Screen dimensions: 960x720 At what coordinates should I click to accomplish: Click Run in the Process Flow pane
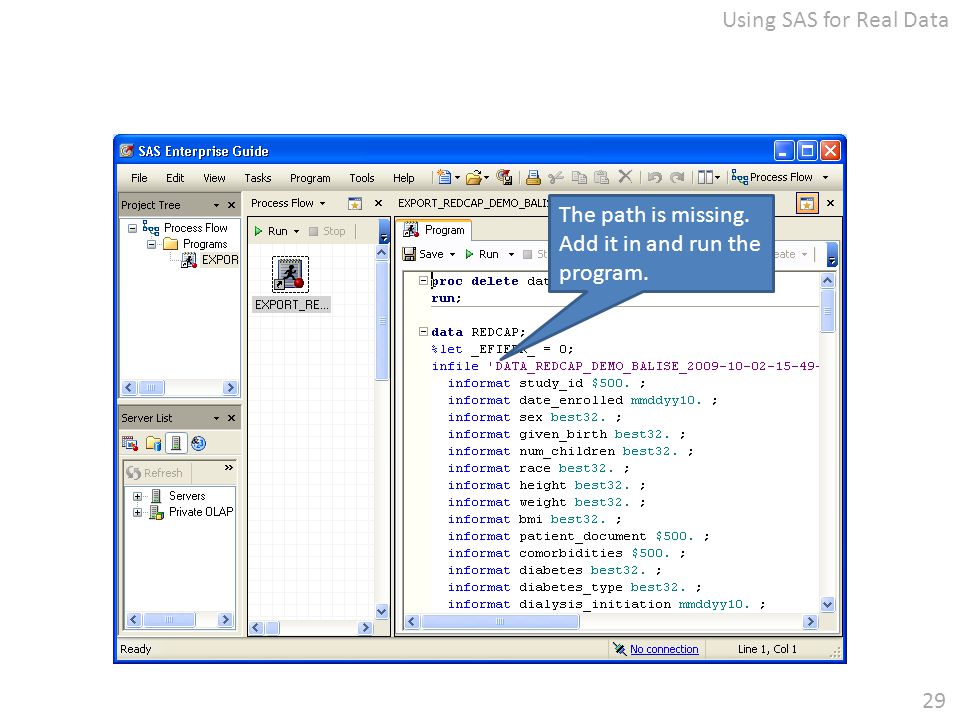pos(270,231)
